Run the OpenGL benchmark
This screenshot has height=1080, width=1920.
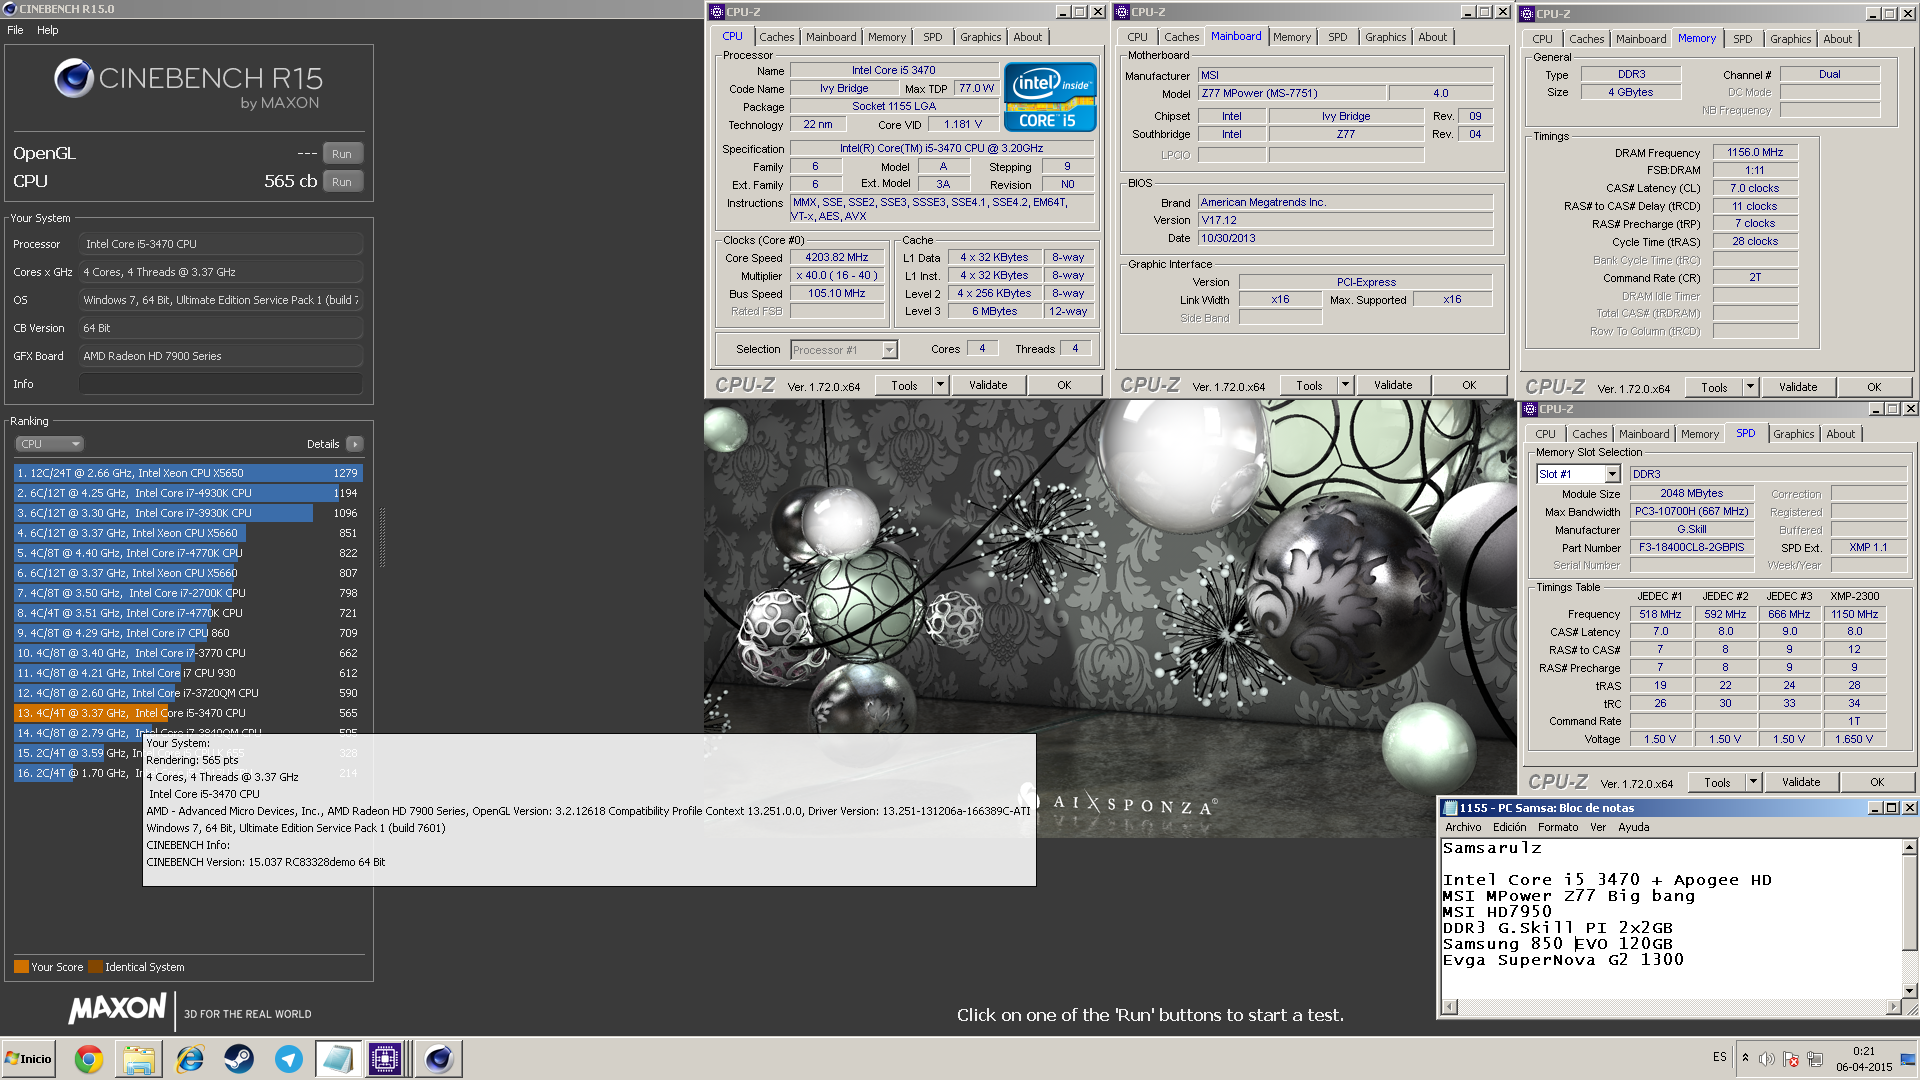[x=342, y=154]
